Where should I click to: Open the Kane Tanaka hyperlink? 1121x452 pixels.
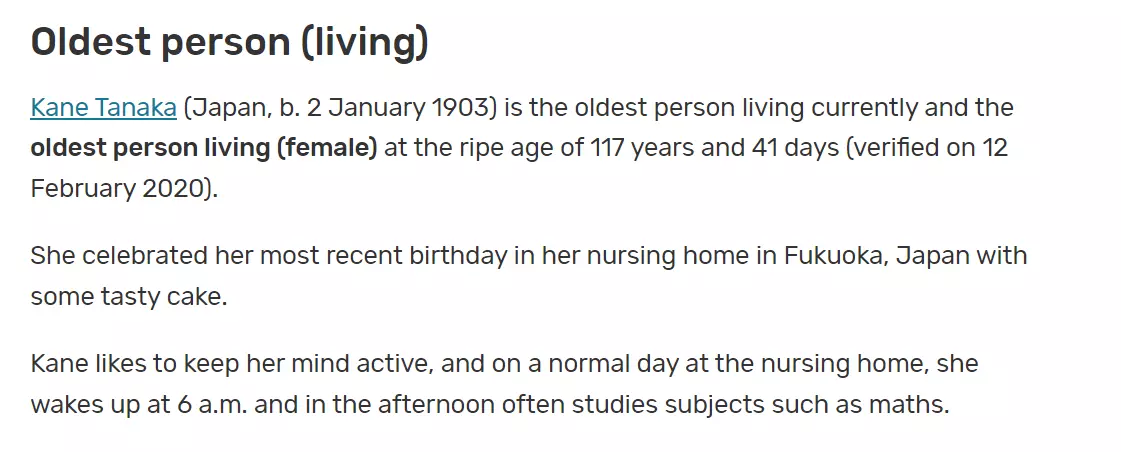point(103,108)
